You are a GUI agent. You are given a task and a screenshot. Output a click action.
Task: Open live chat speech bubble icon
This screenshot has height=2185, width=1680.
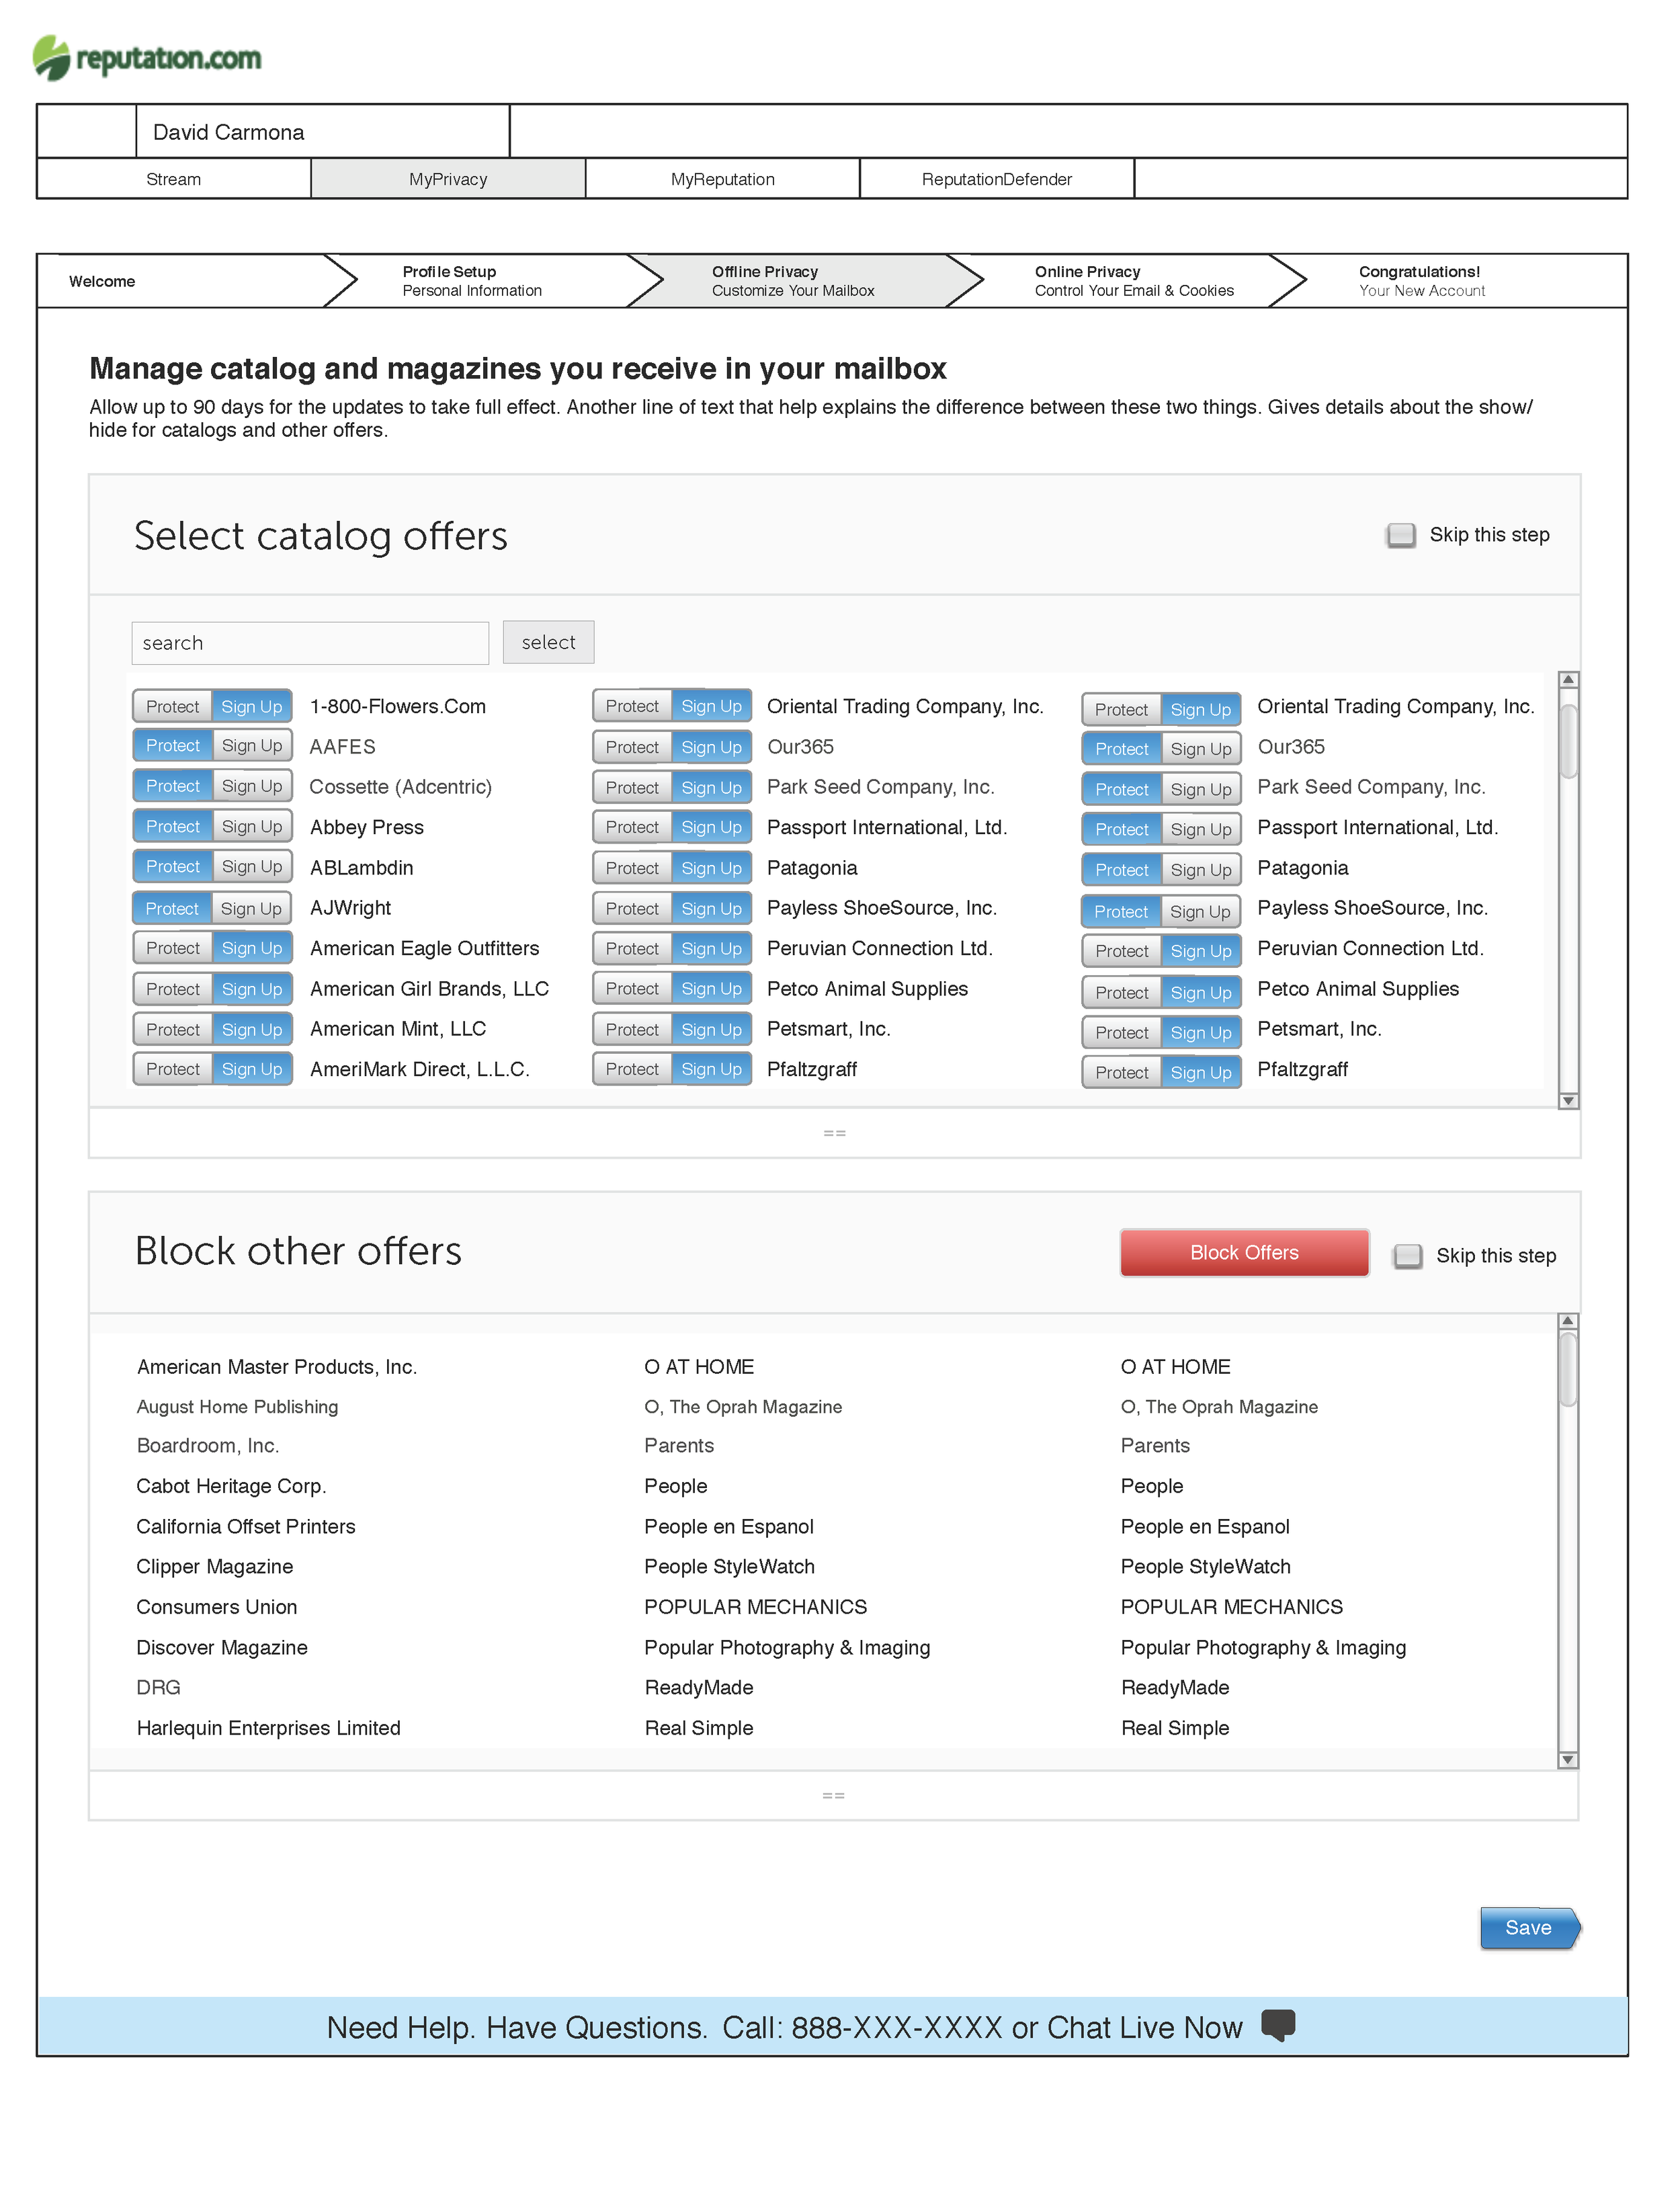tap(1278, 2025)
